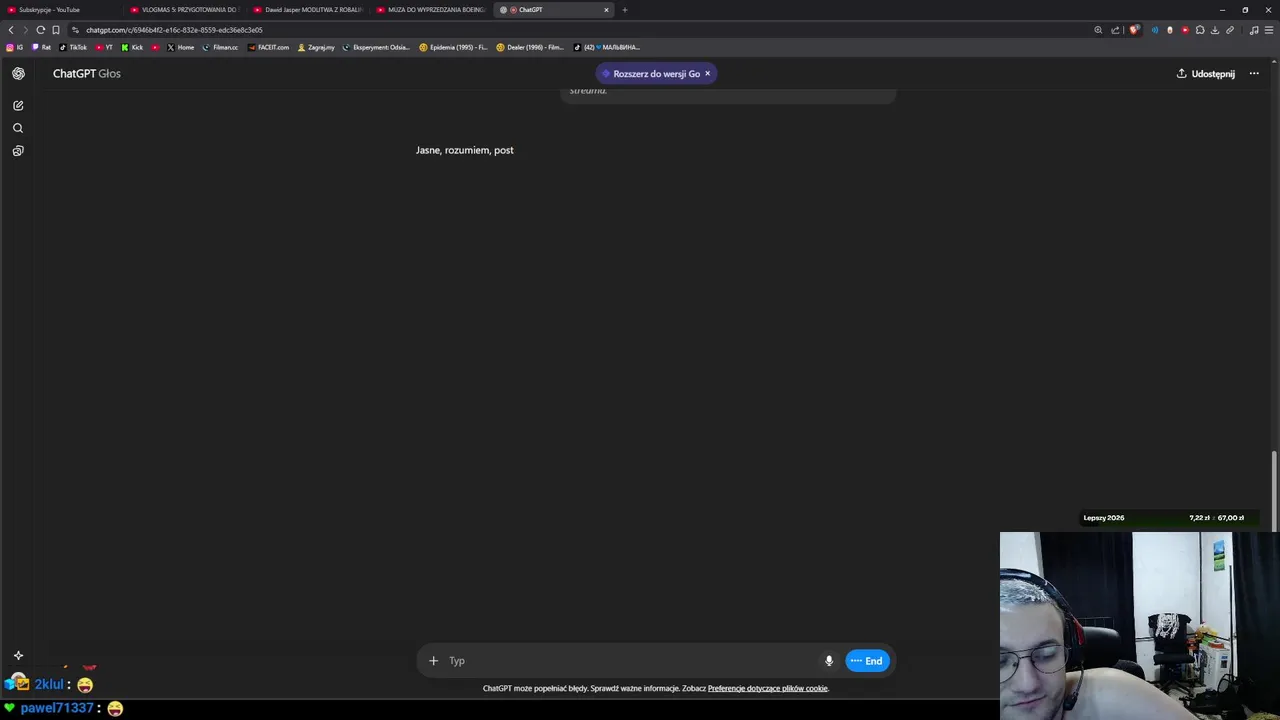The width and height of the screenshot is (1280, 720).
Task: Click the zoom magnifier icon in address bar
Action: 1098,30
